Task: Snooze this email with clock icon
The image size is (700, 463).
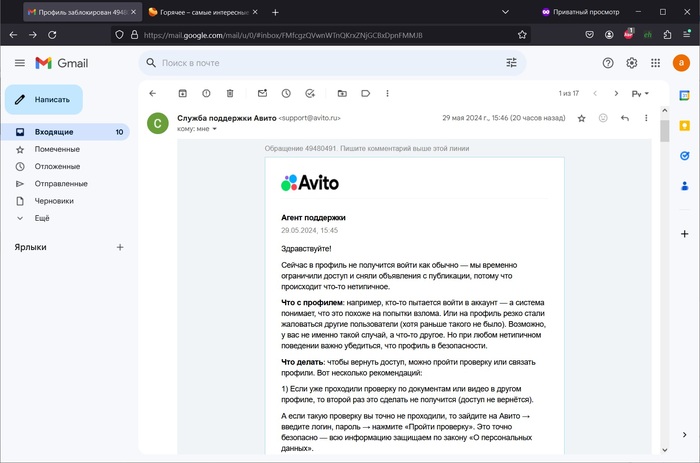Action: tap(286, 93)
